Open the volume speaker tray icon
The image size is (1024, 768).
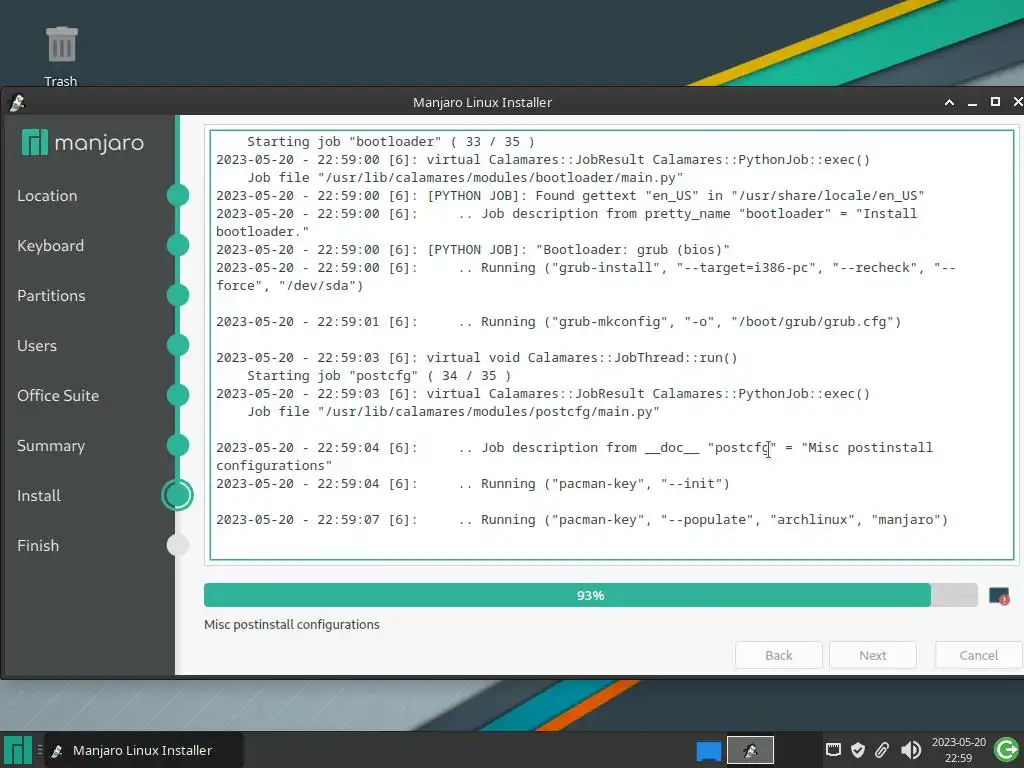click(910, 750)
